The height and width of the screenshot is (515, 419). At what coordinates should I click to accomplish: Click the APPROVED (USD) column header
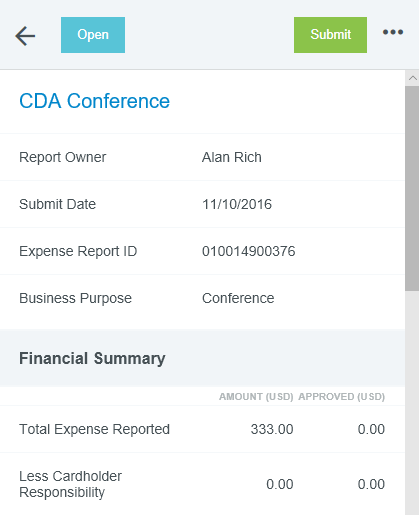[342, 397]
